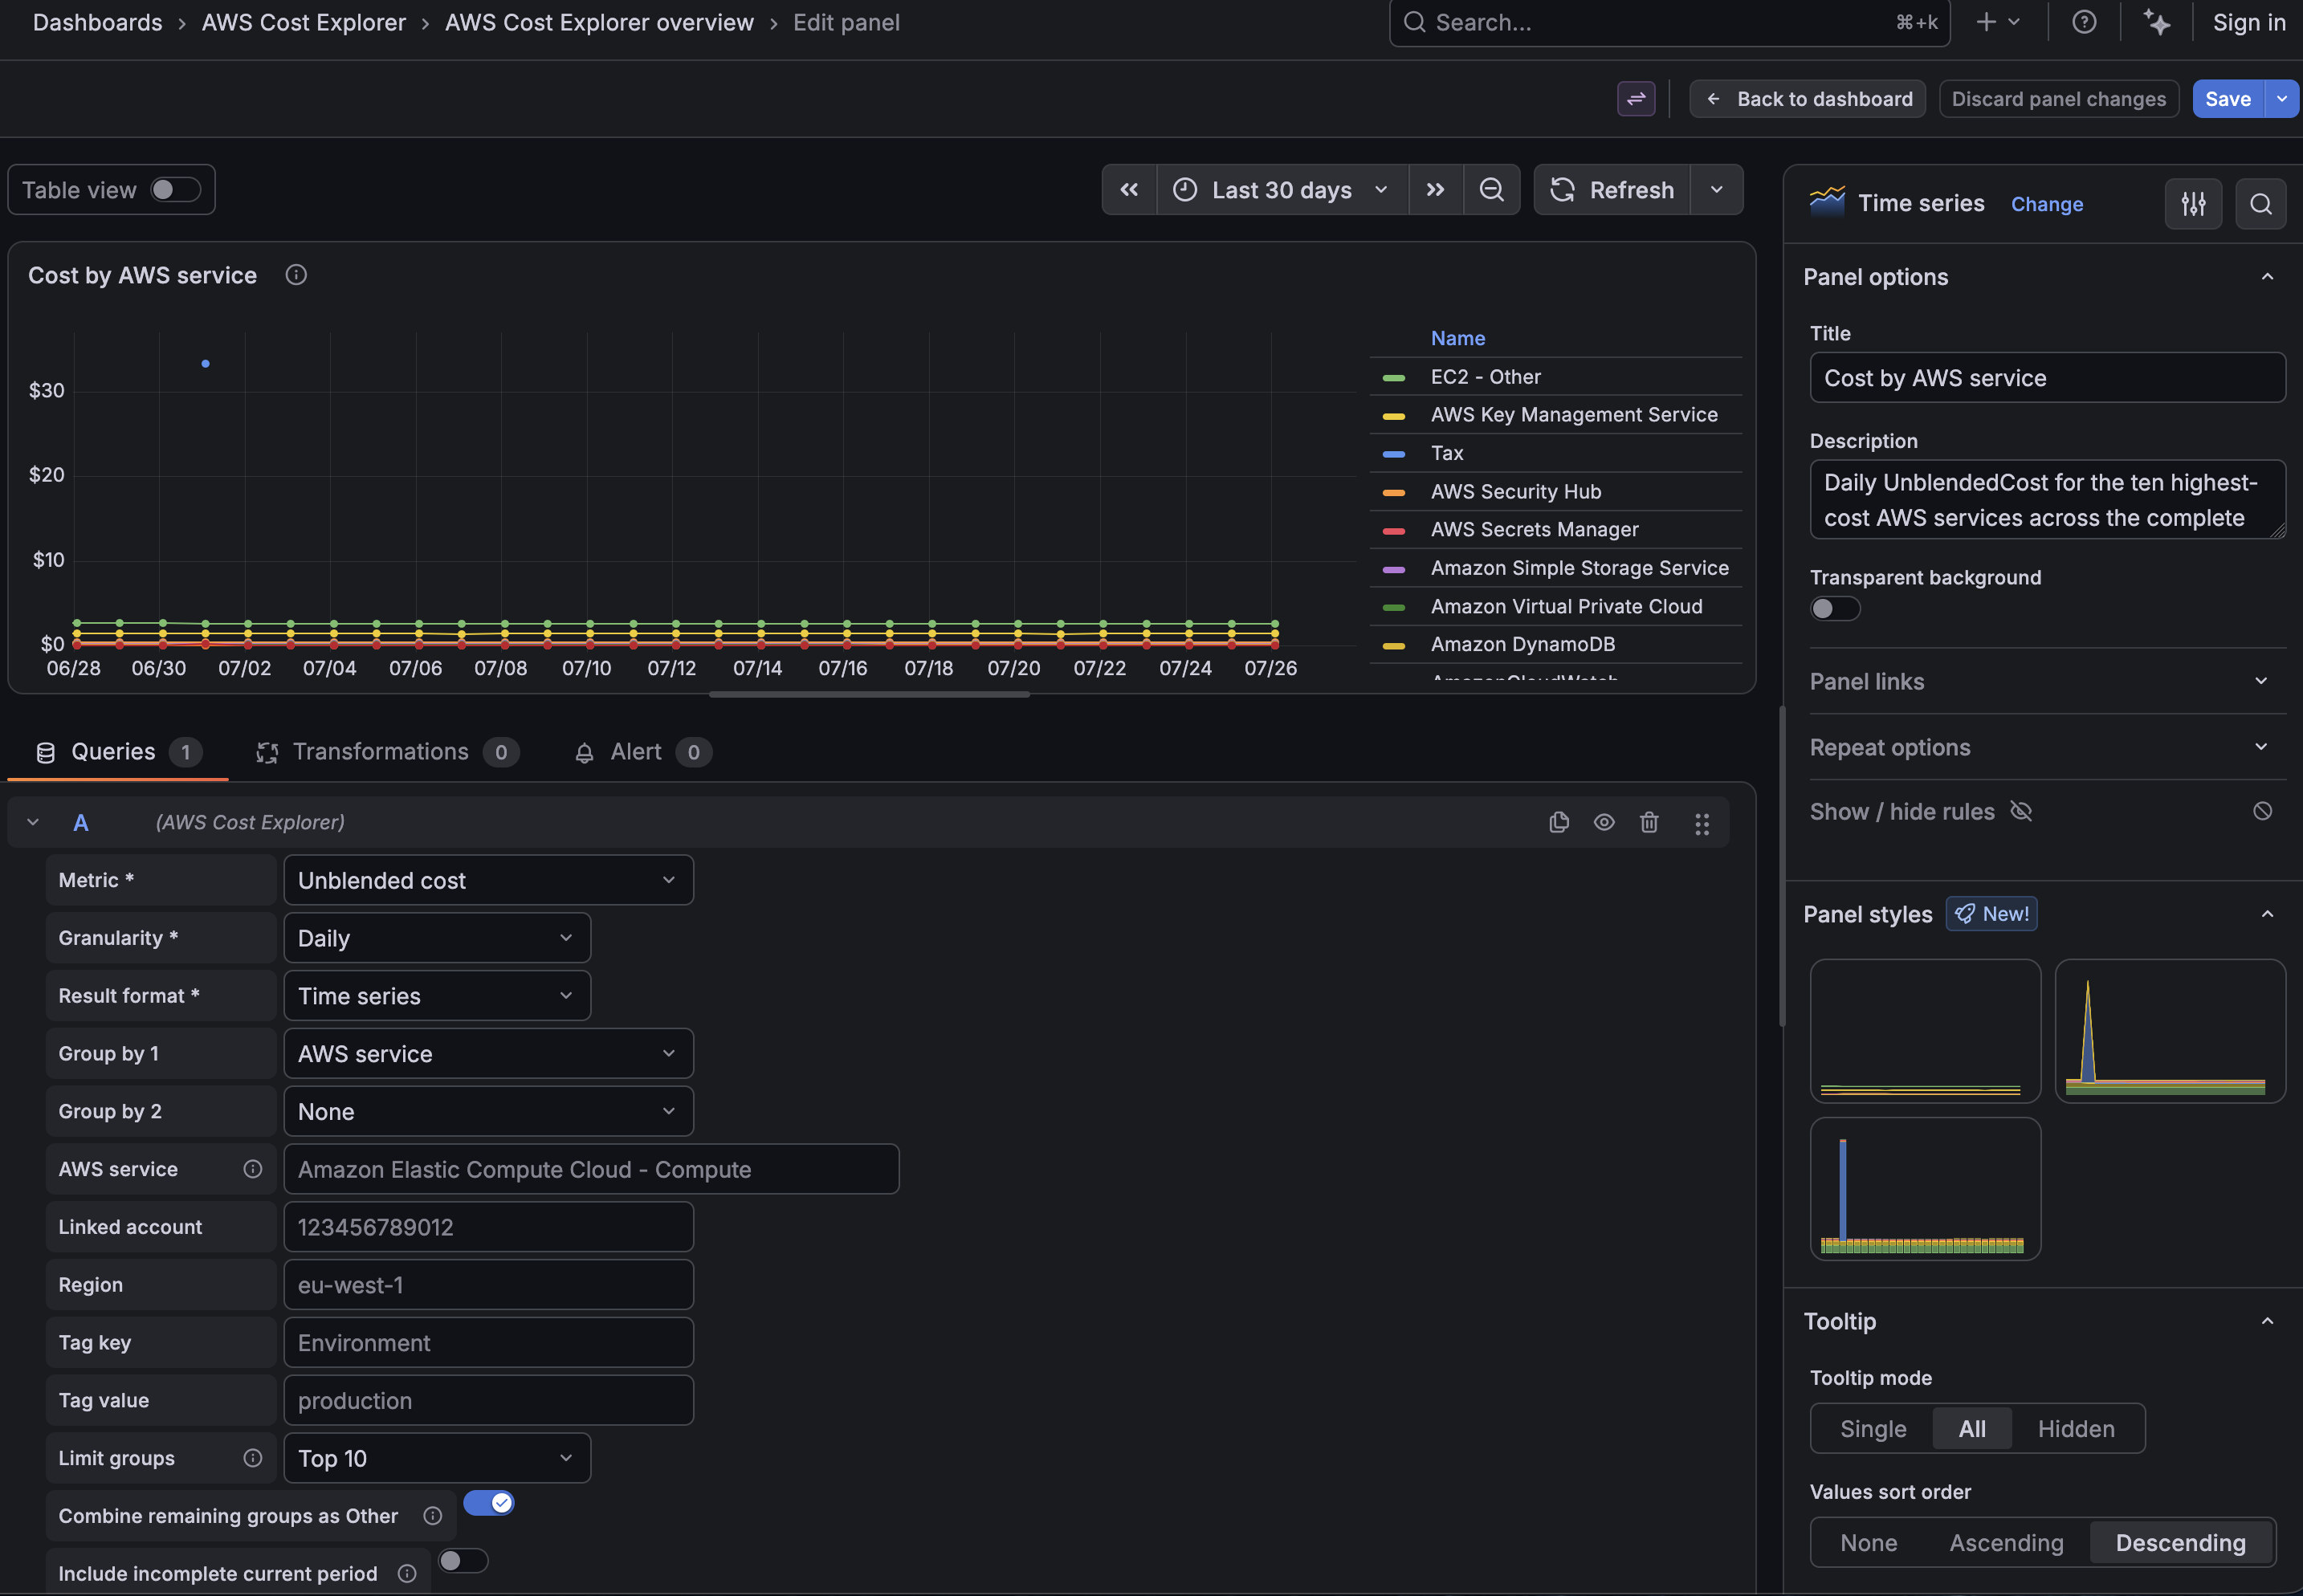Shift time range forward
This screenshot has height=1596, width=2303.
pyautogui.click(x=1435, y=190)
